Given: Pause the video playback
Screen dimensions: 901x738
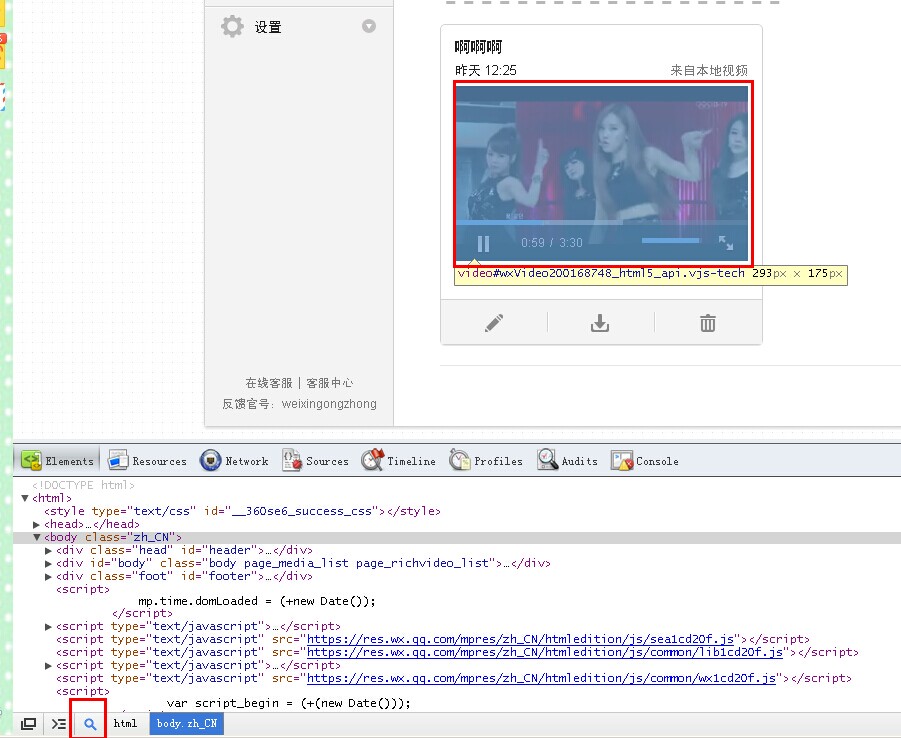Looking at the screenshot, I should [x=483, y=244].
